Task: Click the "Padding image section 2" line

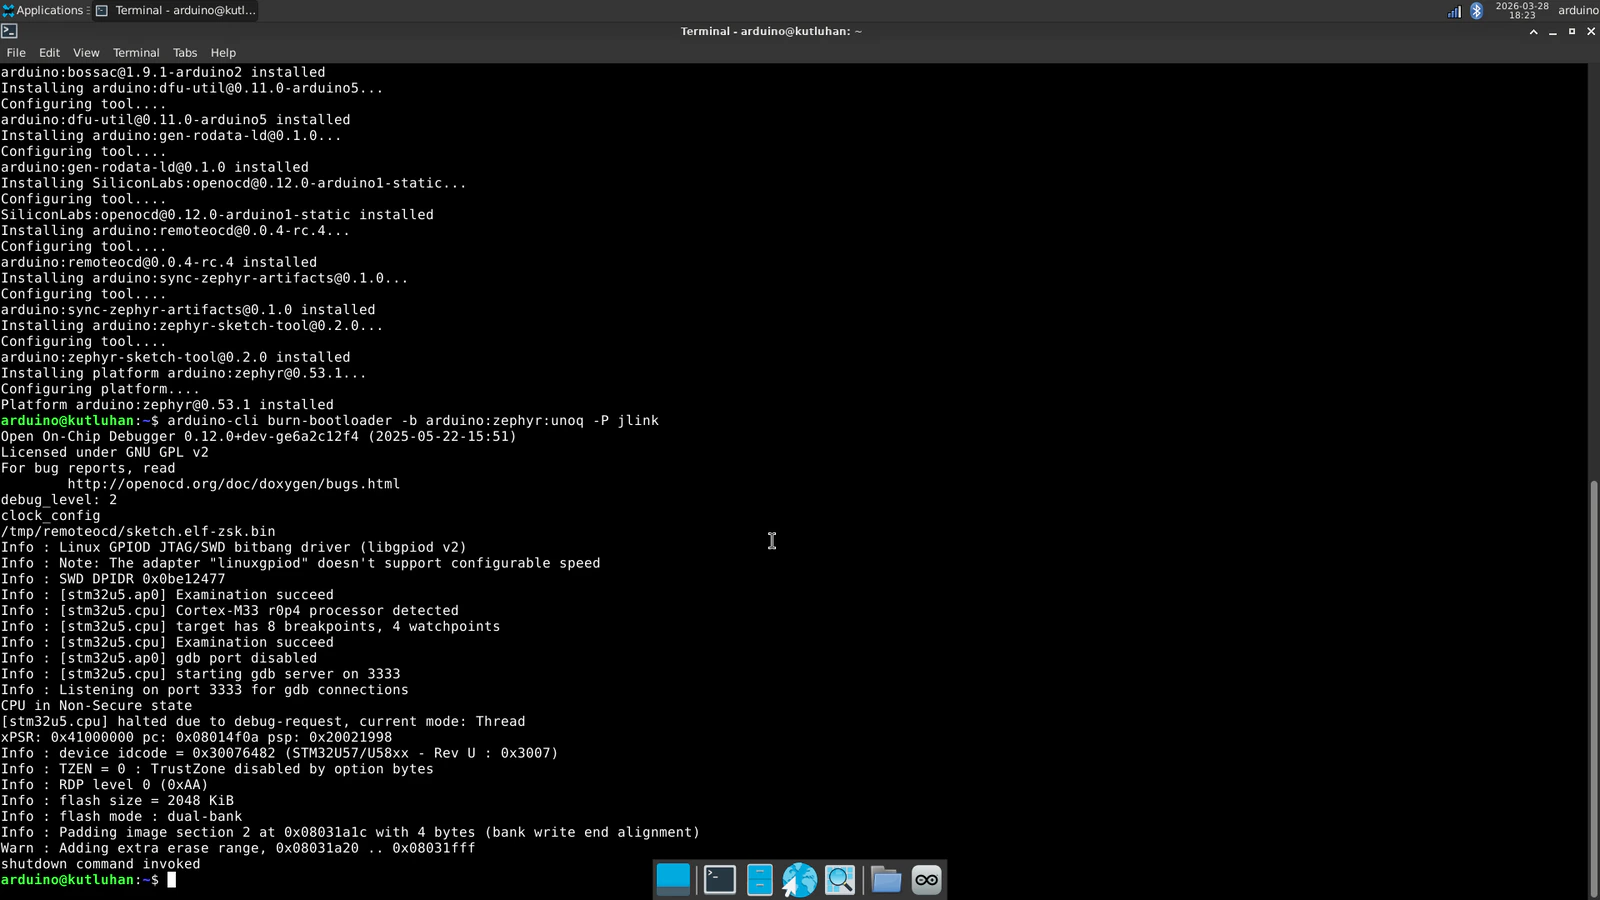Action: [x=350, y=832]
